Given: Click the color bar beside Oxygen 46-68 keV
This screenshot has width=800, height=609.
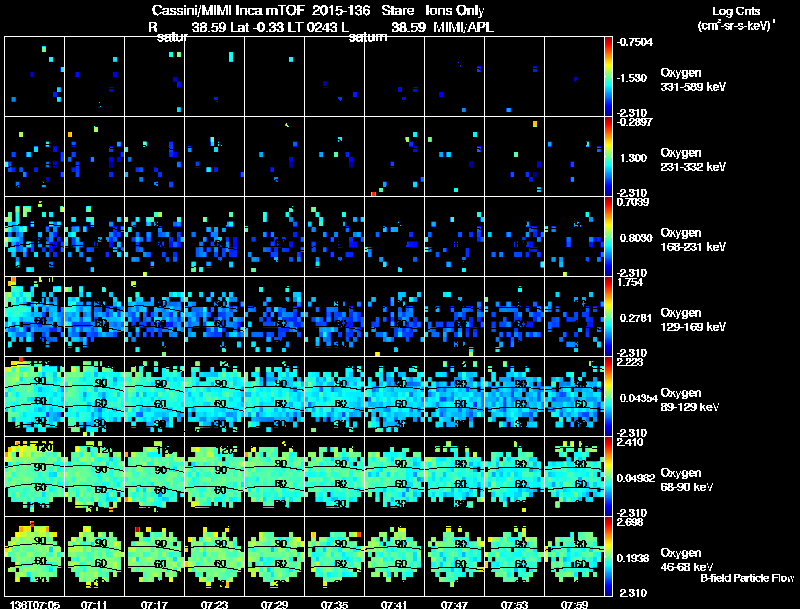Looking at the screenshot, I should coord(609,557).
